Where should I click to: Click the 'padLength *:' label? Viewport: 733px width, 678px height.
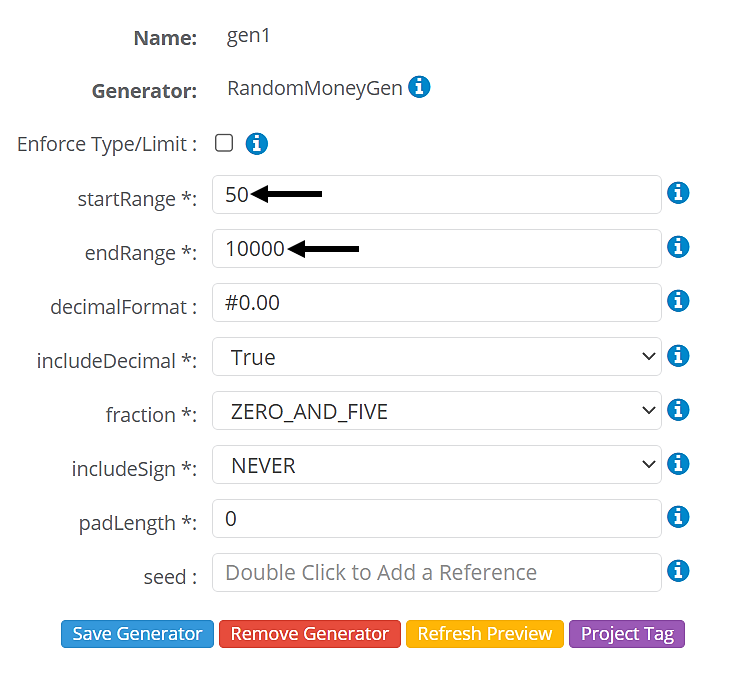(x=138, y=523)
